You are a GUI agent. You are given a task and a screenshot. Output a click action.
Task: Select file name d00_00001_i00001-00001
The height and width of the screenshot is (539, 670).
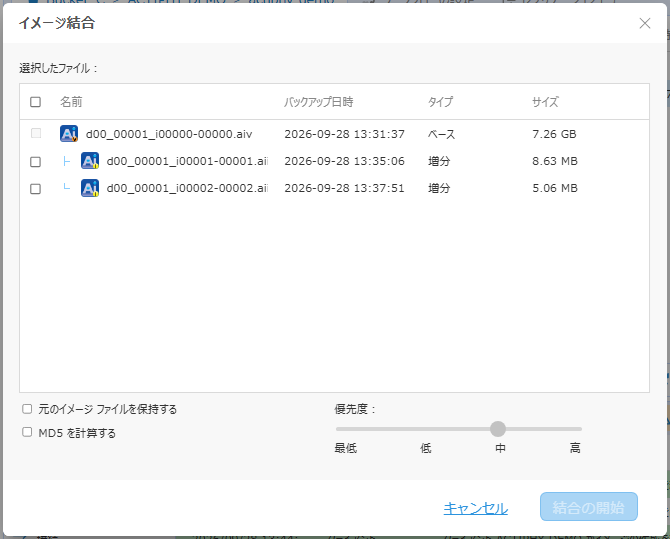pos(187,161)
